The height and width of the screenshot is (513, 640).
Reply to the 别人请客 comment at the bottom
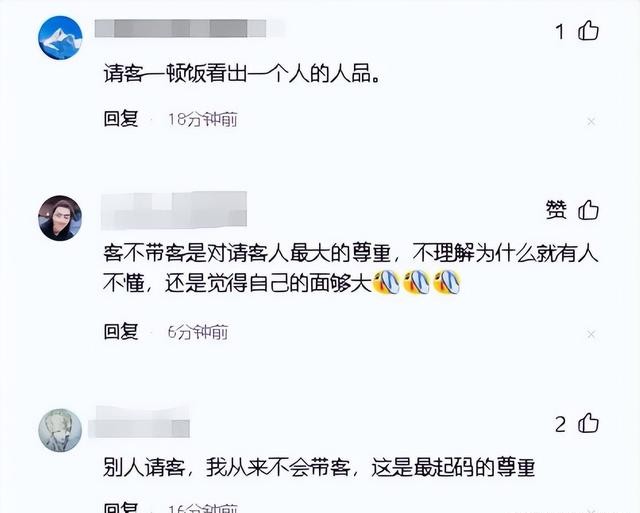tap(121, 507)
